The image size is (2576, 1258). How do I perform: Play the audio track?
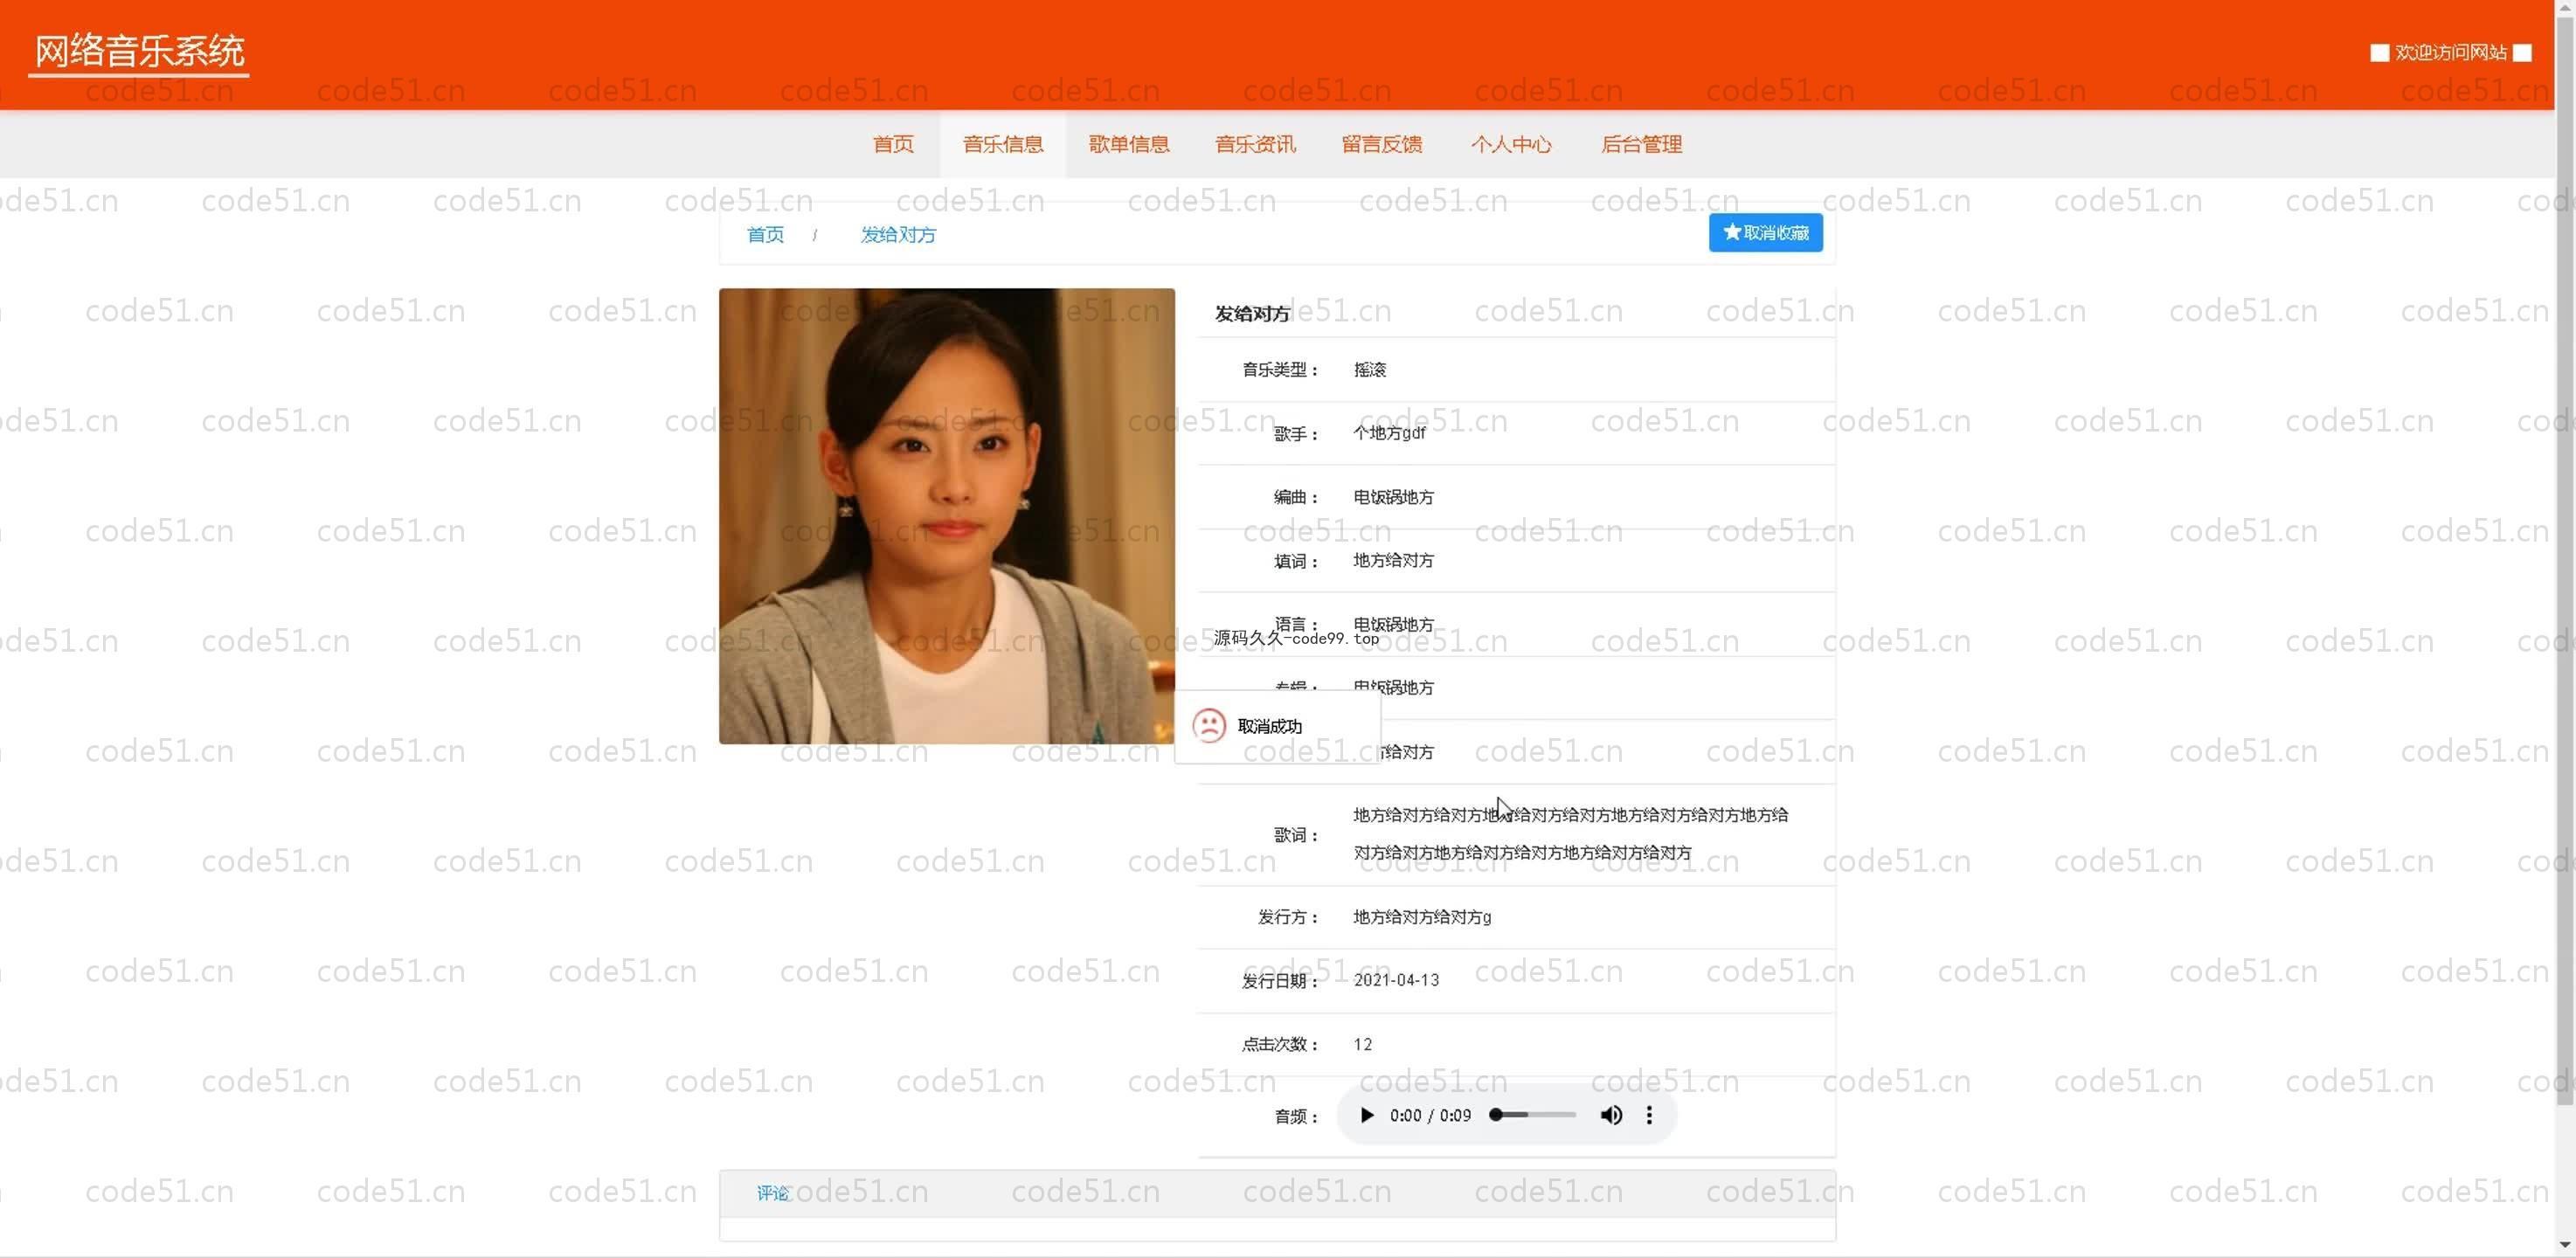1366,1115
